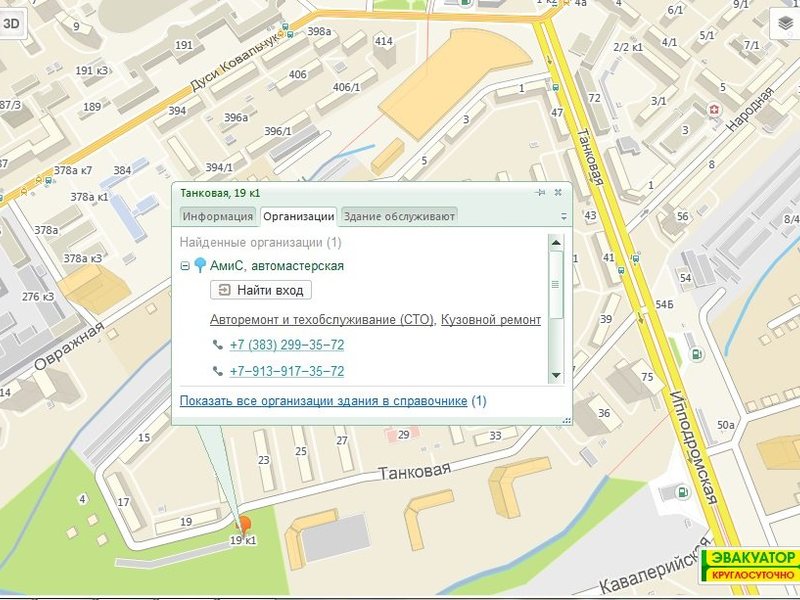The width and height of the screenshot is (800, 600).
Task: Open the ЭВАКУАТОР круглосуточно banner
Action: point(750,566)
